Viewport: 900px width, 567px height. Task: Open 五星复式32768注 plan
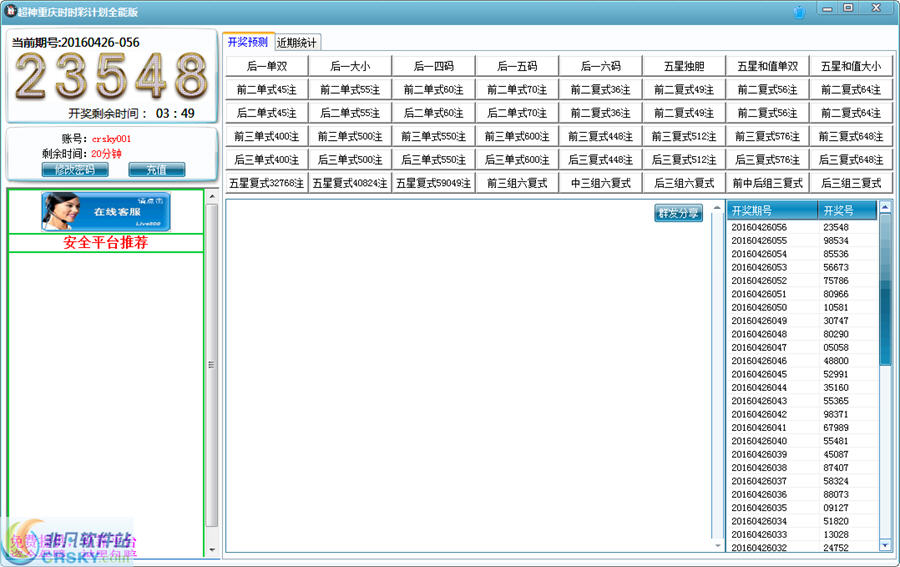click(267, 183)
